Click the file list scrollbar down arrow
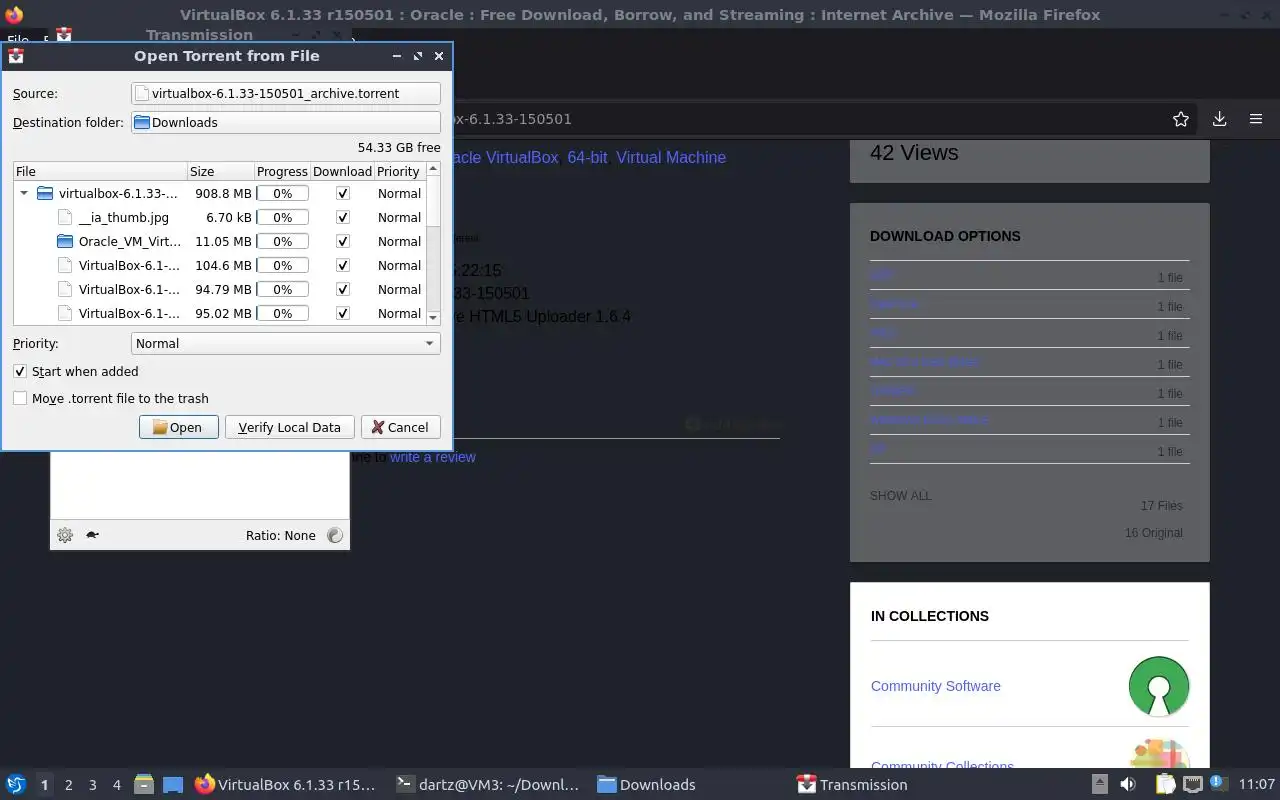Viewport: 1280px width, 800px height. 433,317
